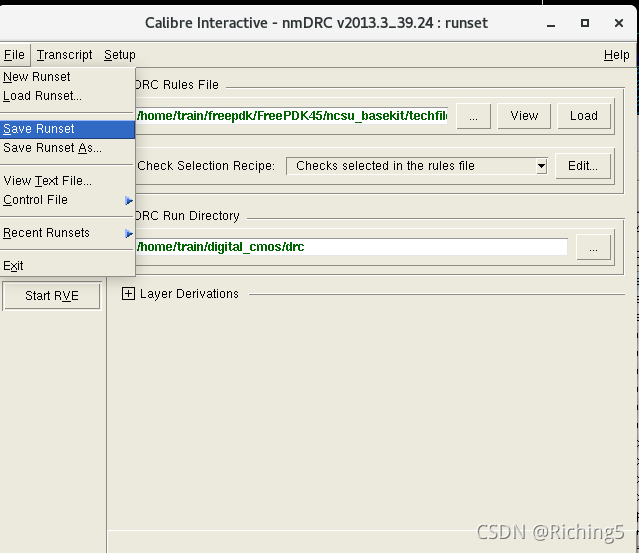Browse for DRC Rules File path
The height and width of the screenshot is (553, 639).
click(x=473, y=116)
